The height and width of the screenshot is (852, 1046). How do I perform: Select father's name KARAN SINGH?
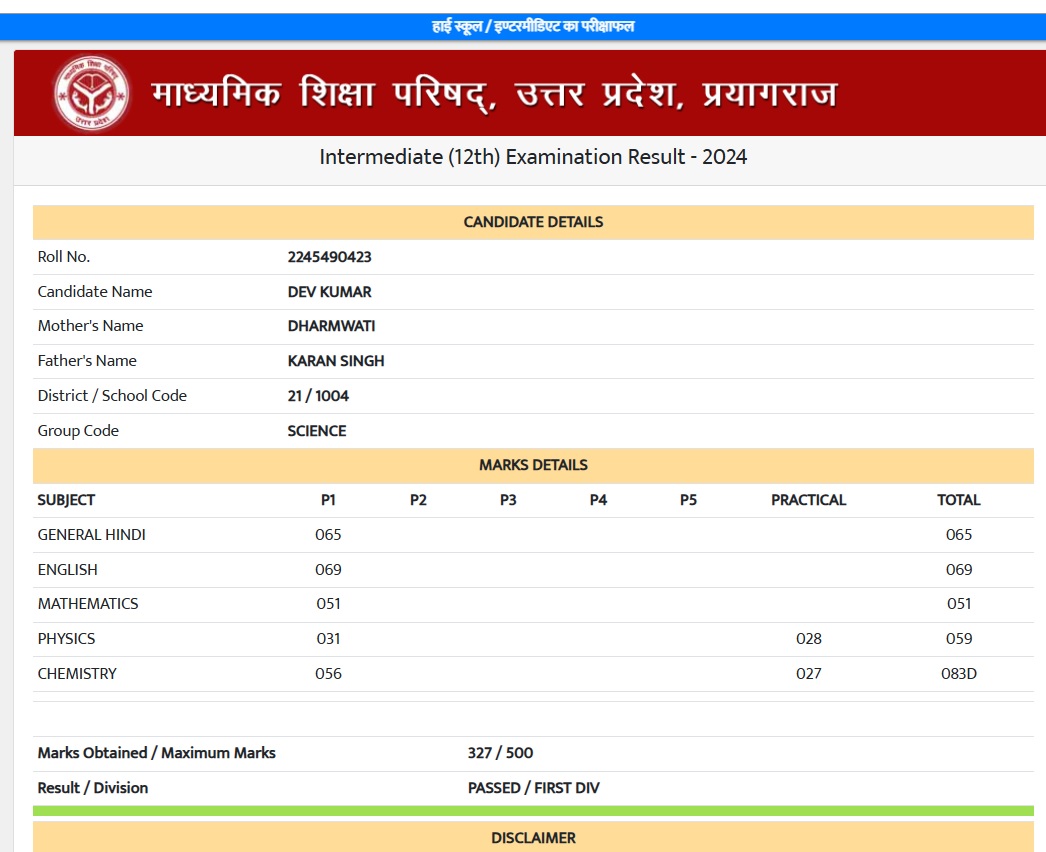[x=336, y=361]
